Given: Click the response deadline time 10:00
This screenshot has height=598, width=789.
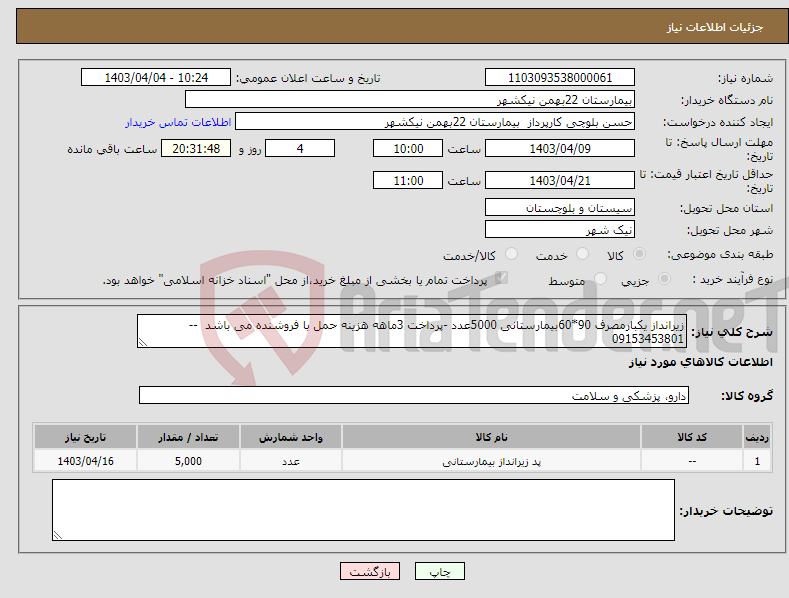Looking at the screenshot, I should pyautogui.click(x=408, y=148).
